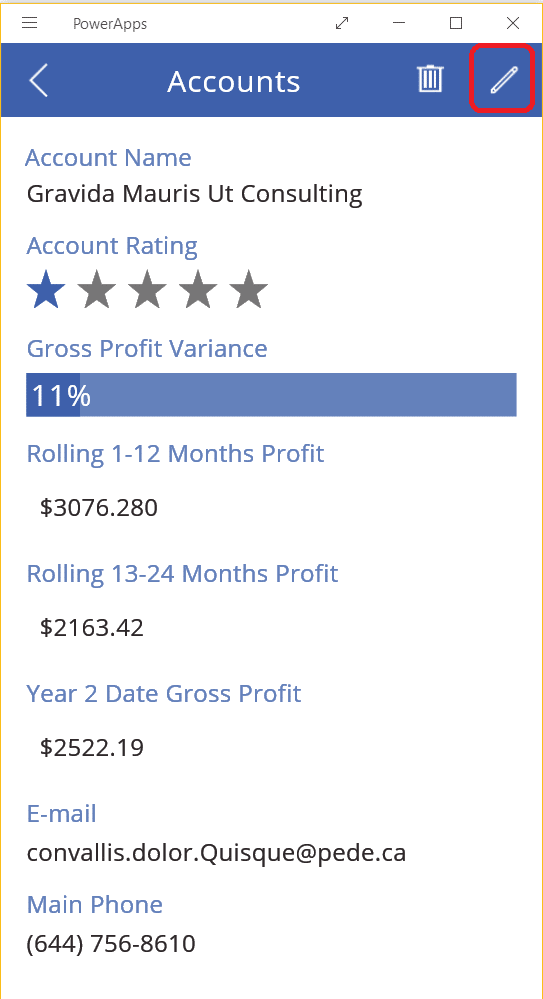Click the email convallis.dolor.Quisque@pede.ca

217,852
